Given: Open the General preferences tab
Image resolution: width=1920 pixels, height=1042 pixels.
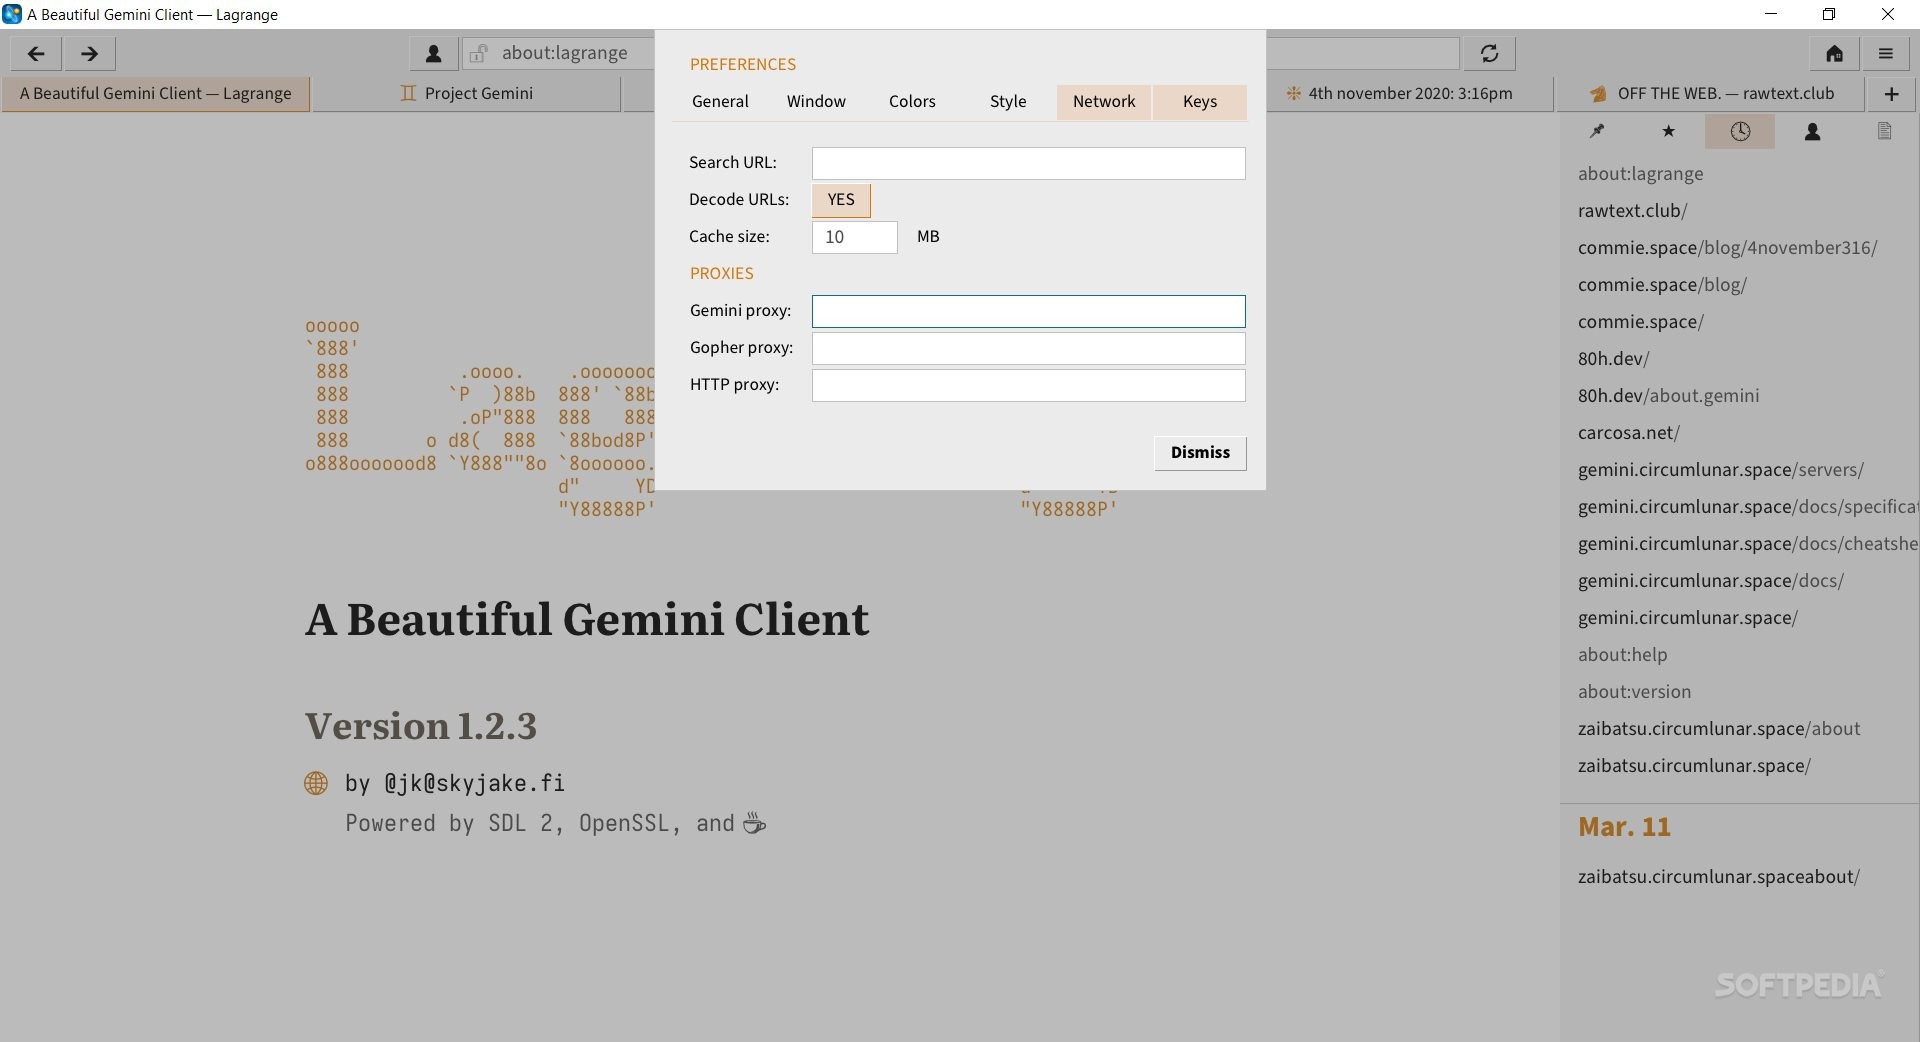Looking at the screenshot, I should click(x=720, y=102).
